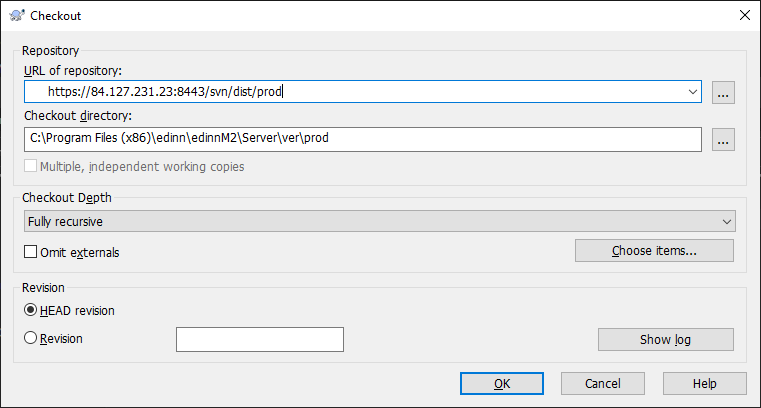Browse for repository URL with ellipsis button
This screenshot has height=408, width=761.
[x=724, y=93]
